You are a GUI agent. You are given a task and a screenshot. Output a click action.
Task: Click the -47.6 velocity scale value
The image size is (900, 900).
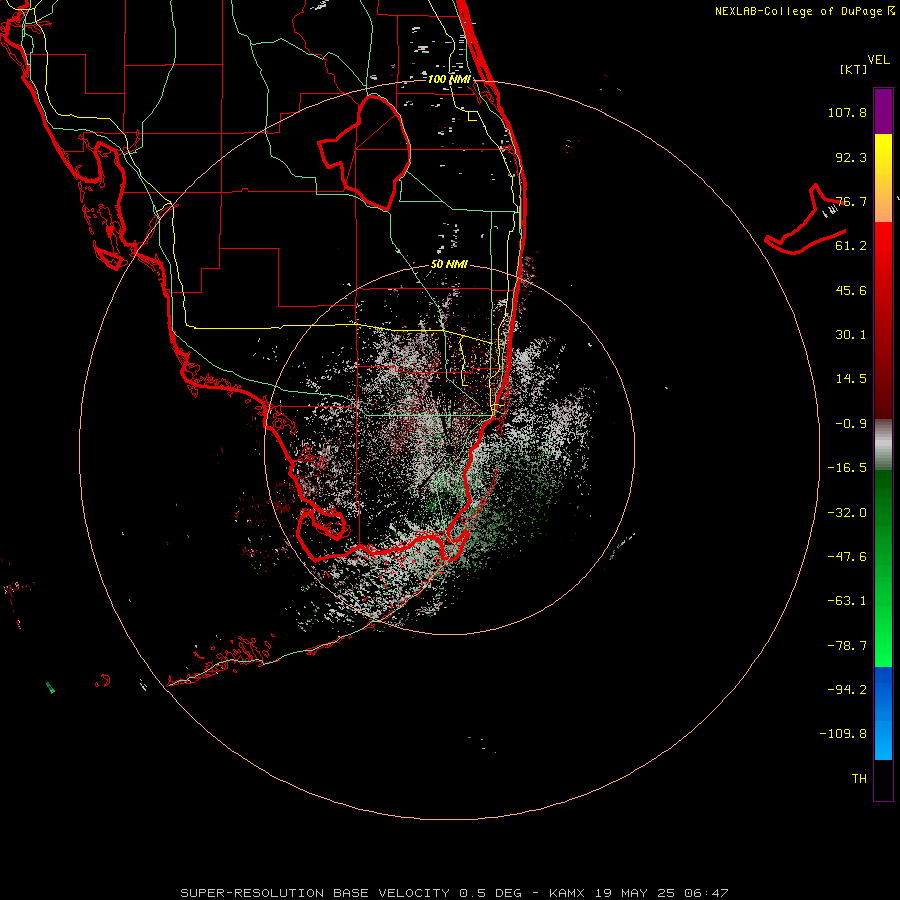847,557
